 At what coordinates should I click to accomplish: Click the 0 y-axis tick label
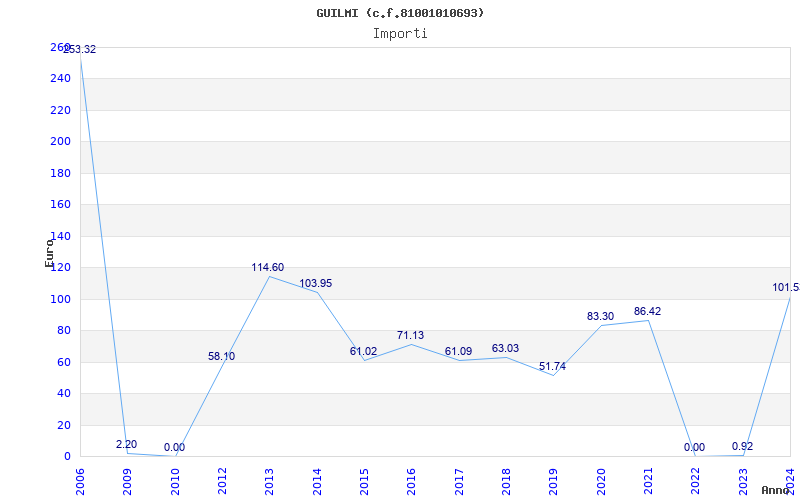(67, 457)
